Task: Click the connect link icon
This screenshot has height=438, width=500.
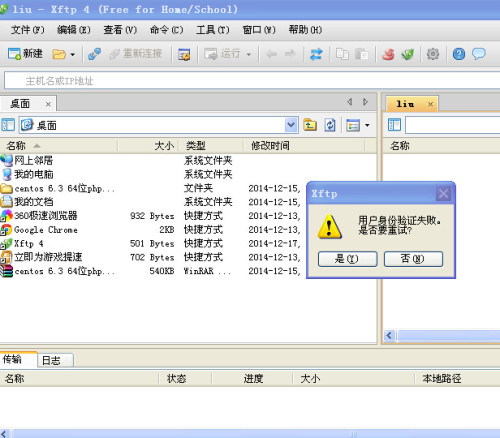Action: coord(95,54)
